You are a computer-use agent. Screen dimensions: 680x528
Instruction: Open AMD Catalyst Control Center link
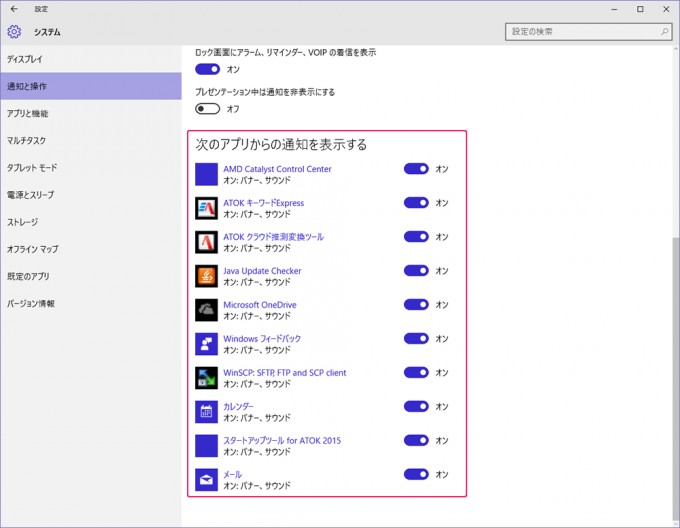coord(277,169)
